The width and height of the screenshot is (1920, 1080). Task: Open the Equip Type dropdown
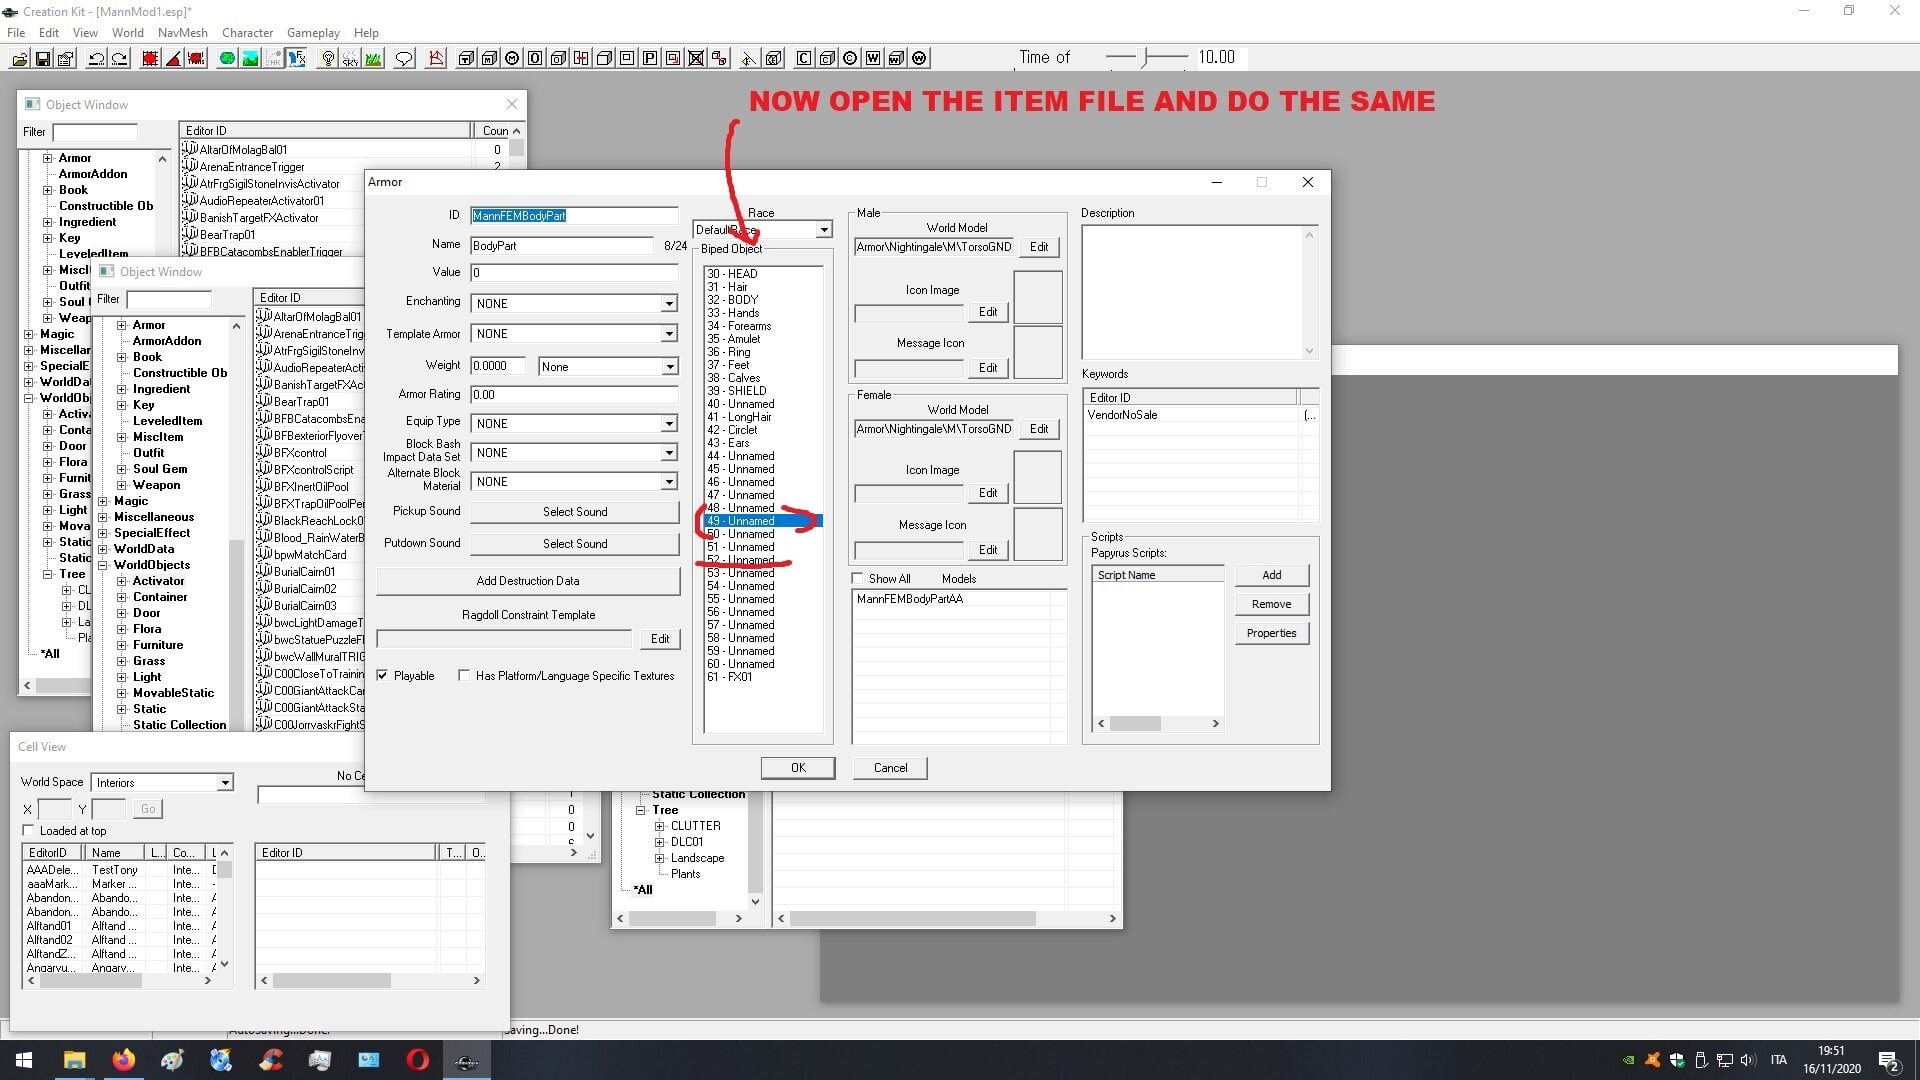pos(669,424)
